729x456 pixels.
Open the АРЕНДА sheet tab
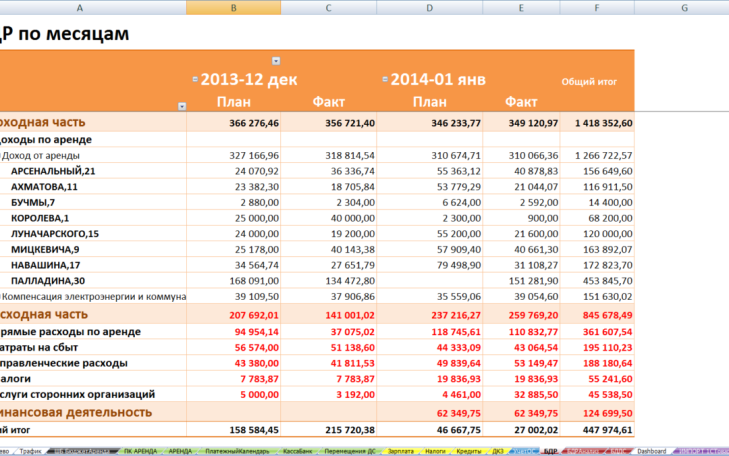pos(180,451)
